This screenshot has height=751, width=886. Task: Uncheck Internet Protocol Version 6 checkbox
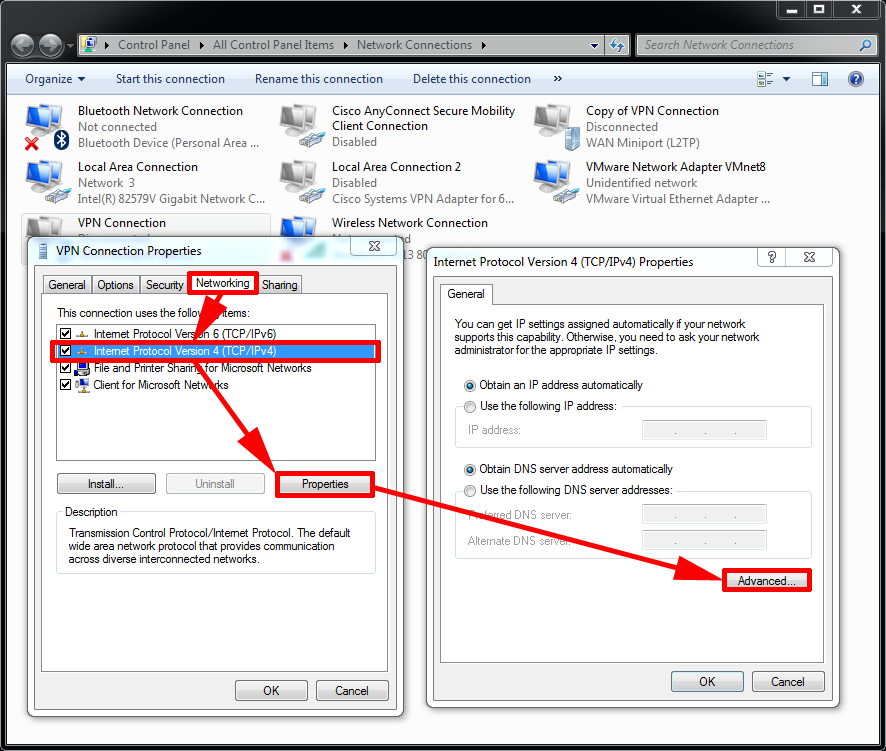pos(66,334)
